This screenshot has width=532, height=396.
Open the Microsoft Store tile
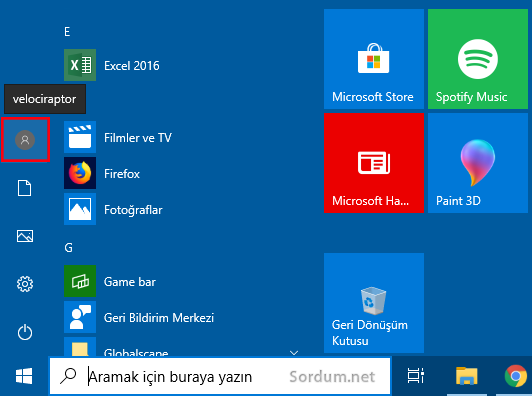click(x=374, y=59)
